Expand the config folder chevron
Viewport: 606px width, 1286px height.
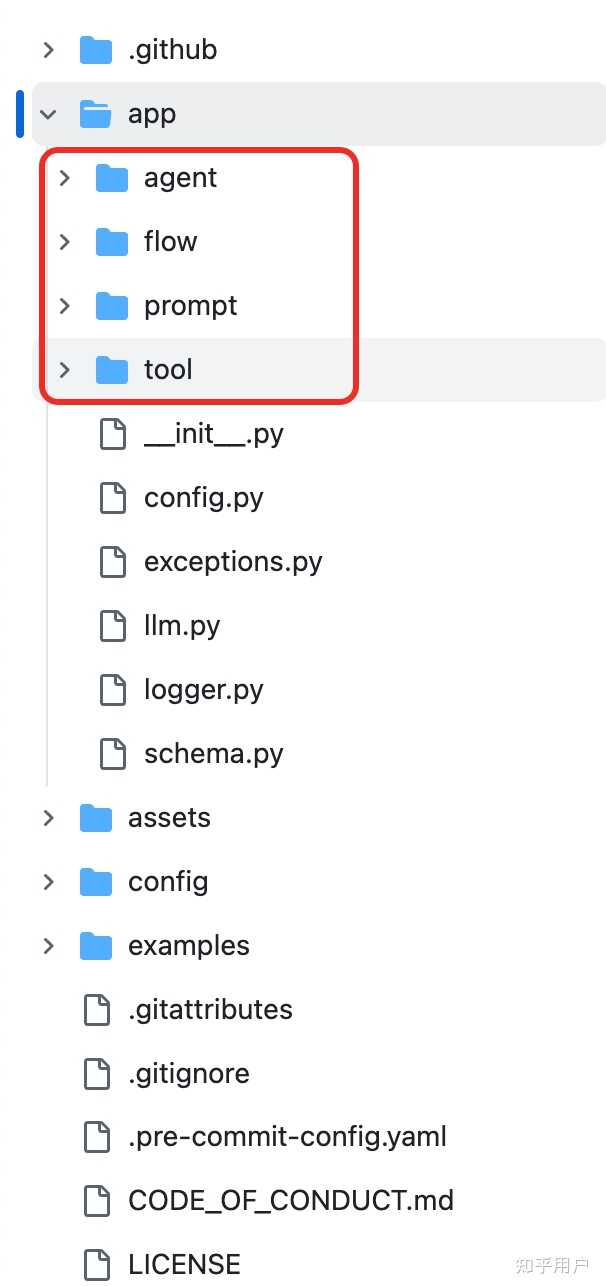pos(48,882)
